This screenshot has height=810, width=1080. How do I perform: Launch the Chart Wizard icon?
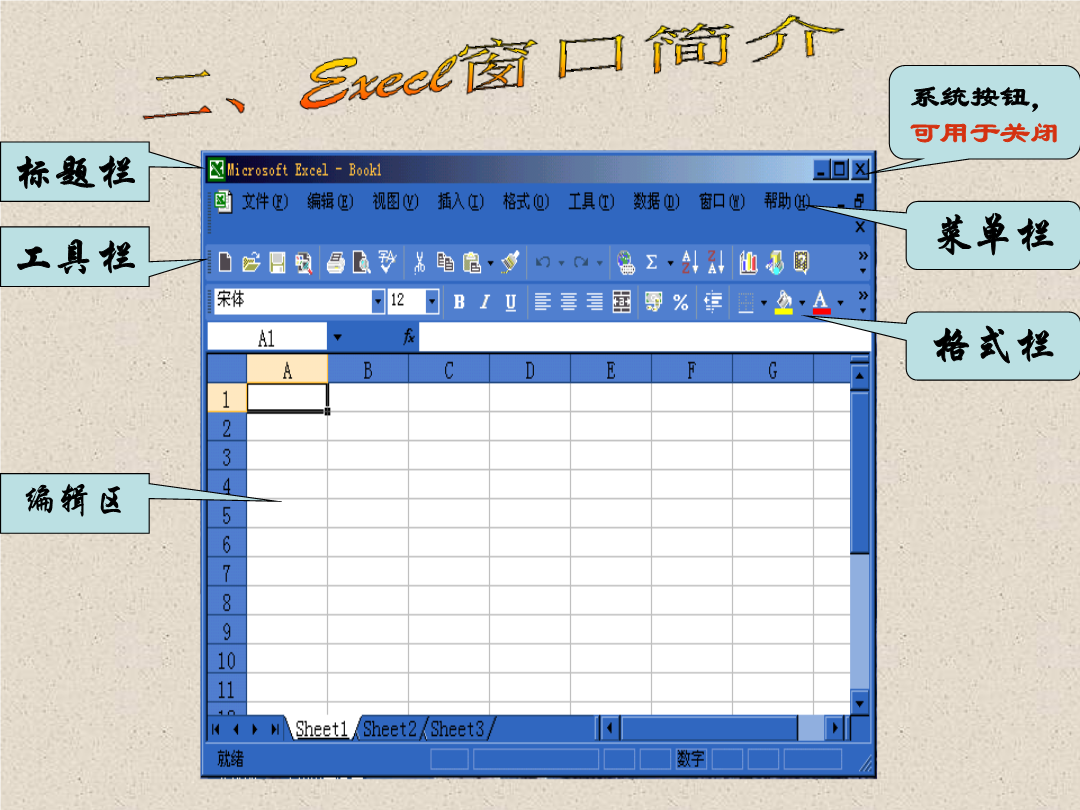coord(748,262)
